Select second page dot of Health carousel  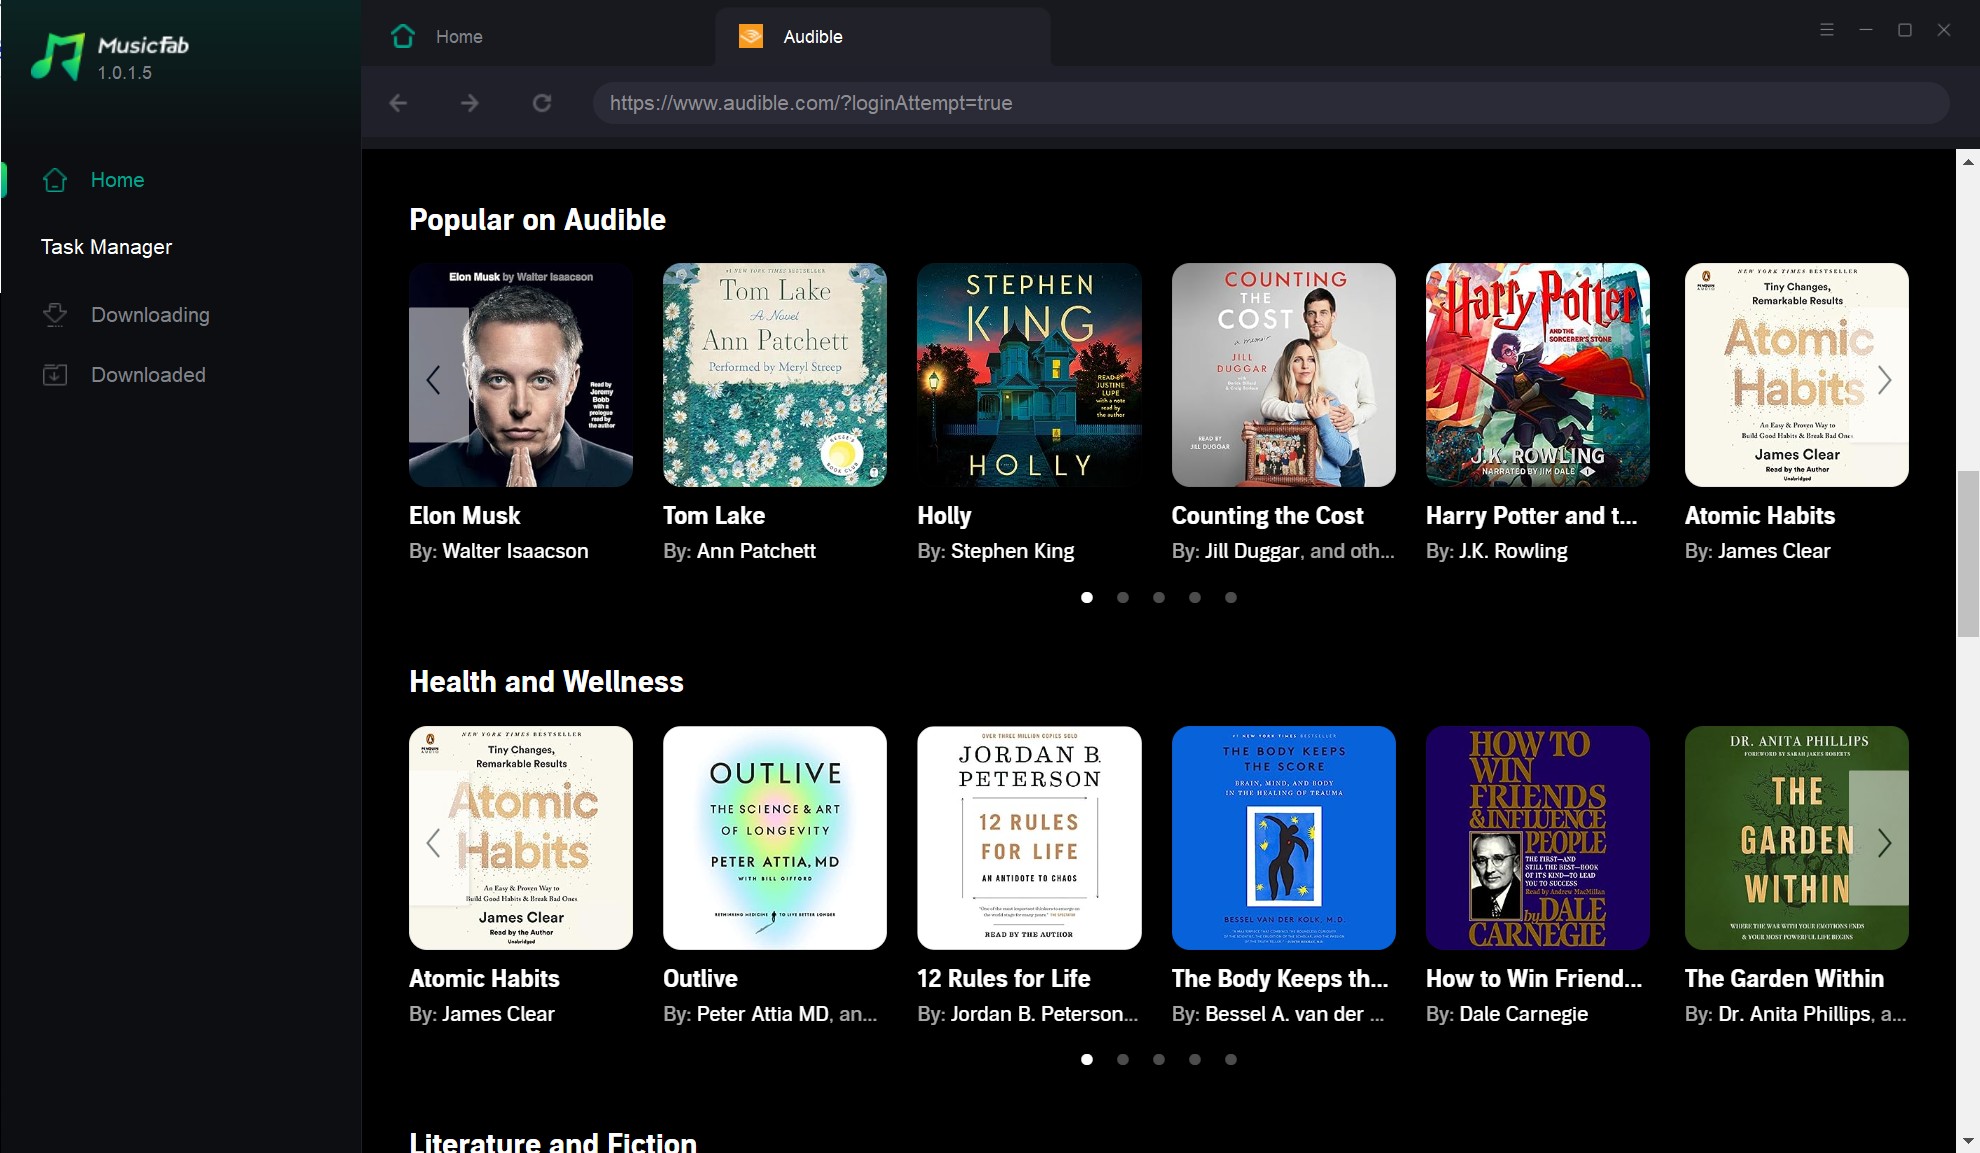[x=1123, y=1059]
